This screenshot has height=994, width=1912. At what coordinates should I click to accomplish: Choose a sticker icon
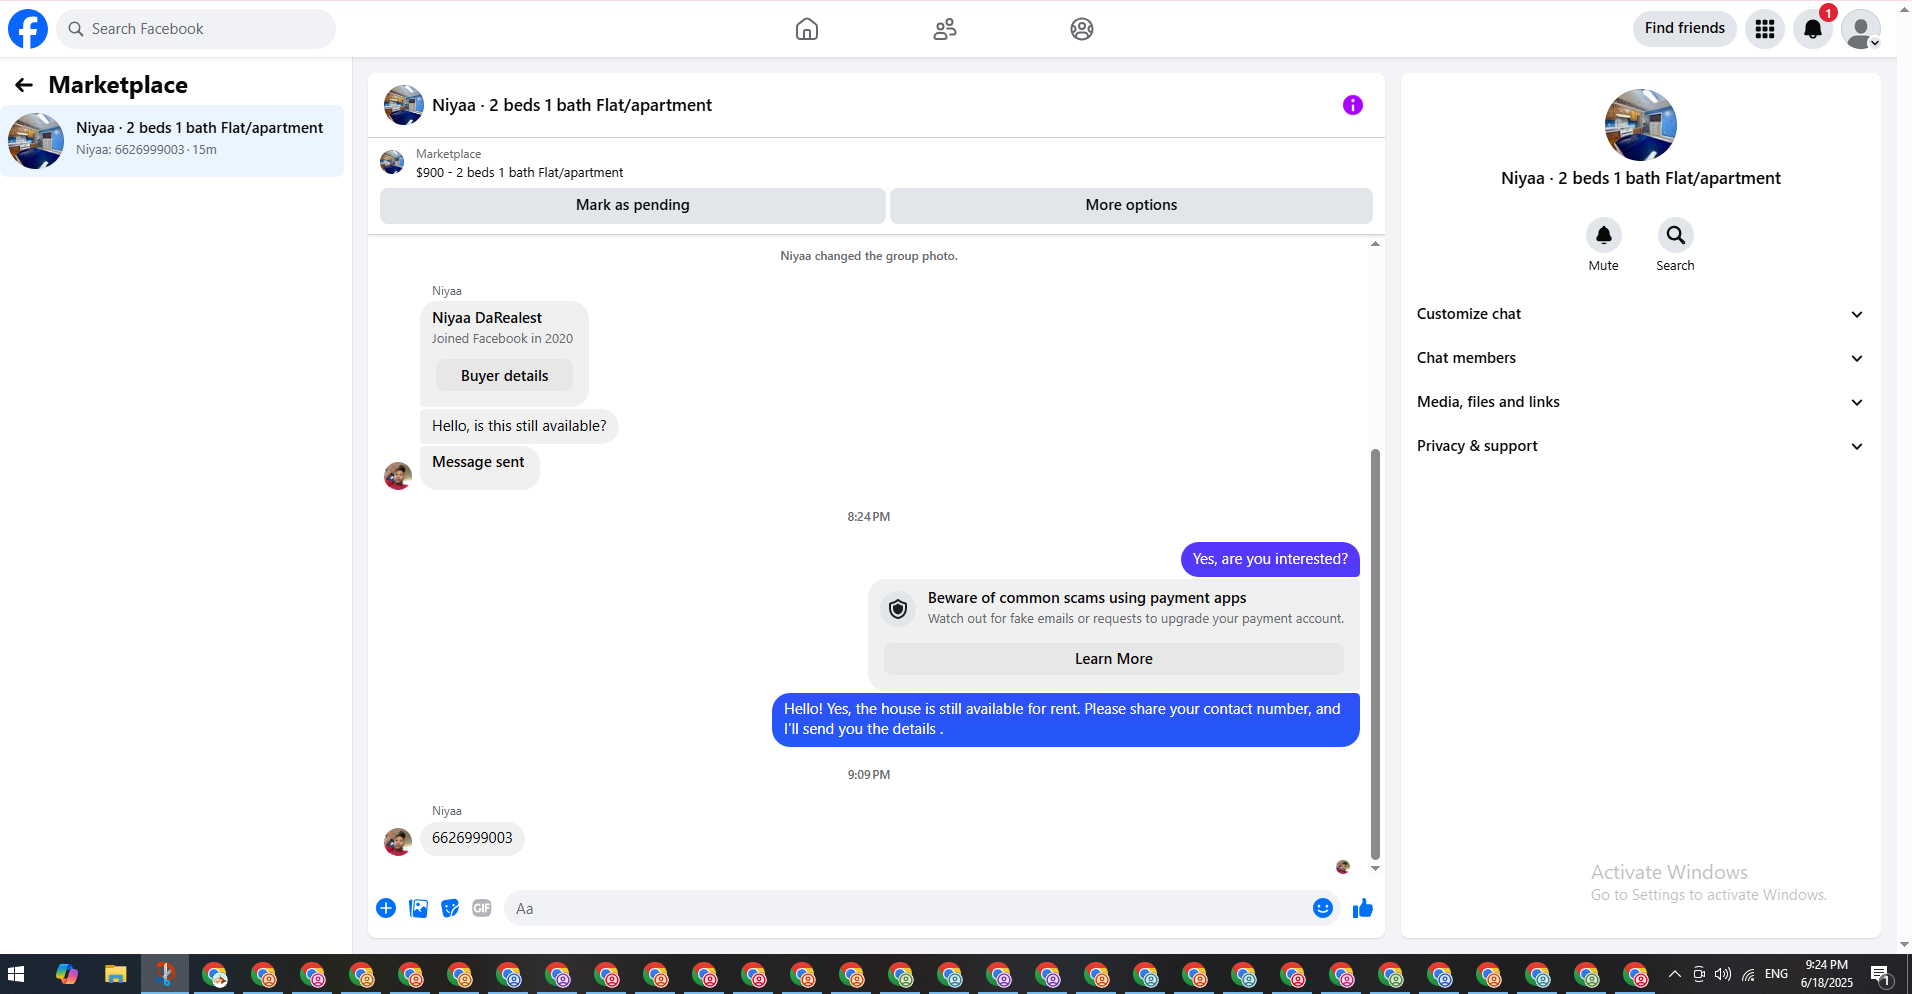[450, 908]
